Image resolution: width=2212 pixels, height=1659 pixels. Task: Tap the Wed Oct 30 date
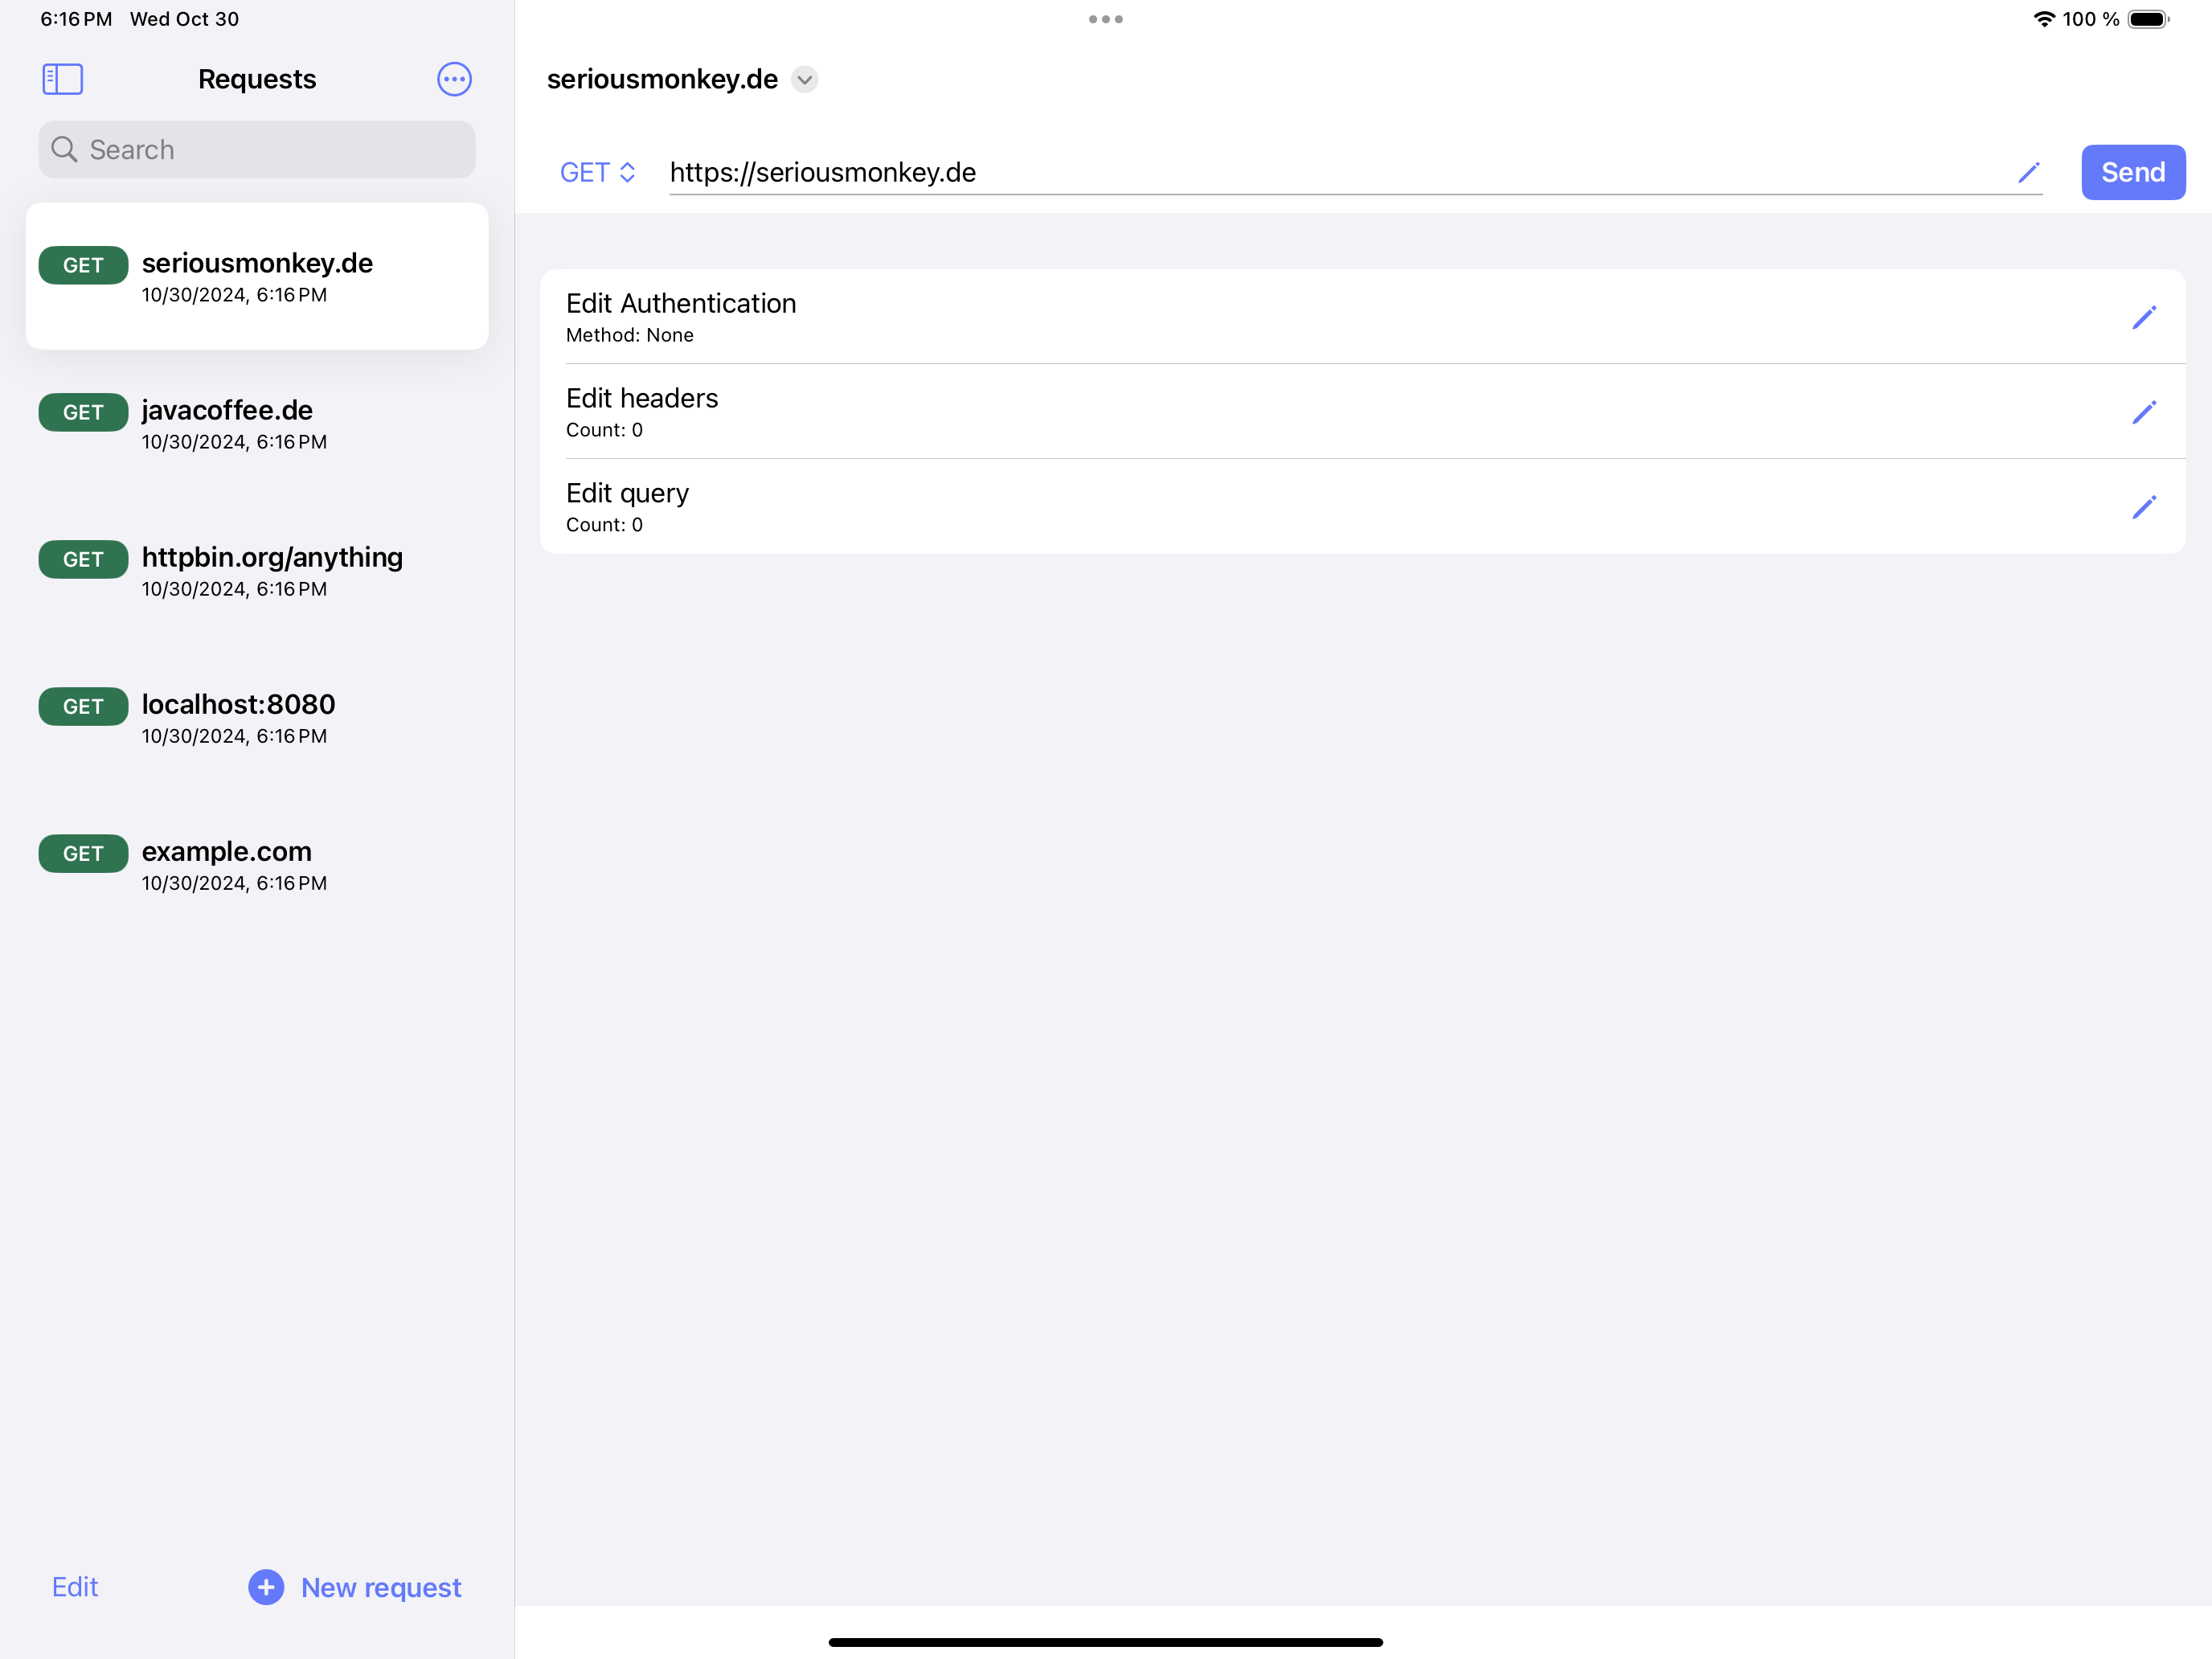pyautogui.click(x=184, y=19)
